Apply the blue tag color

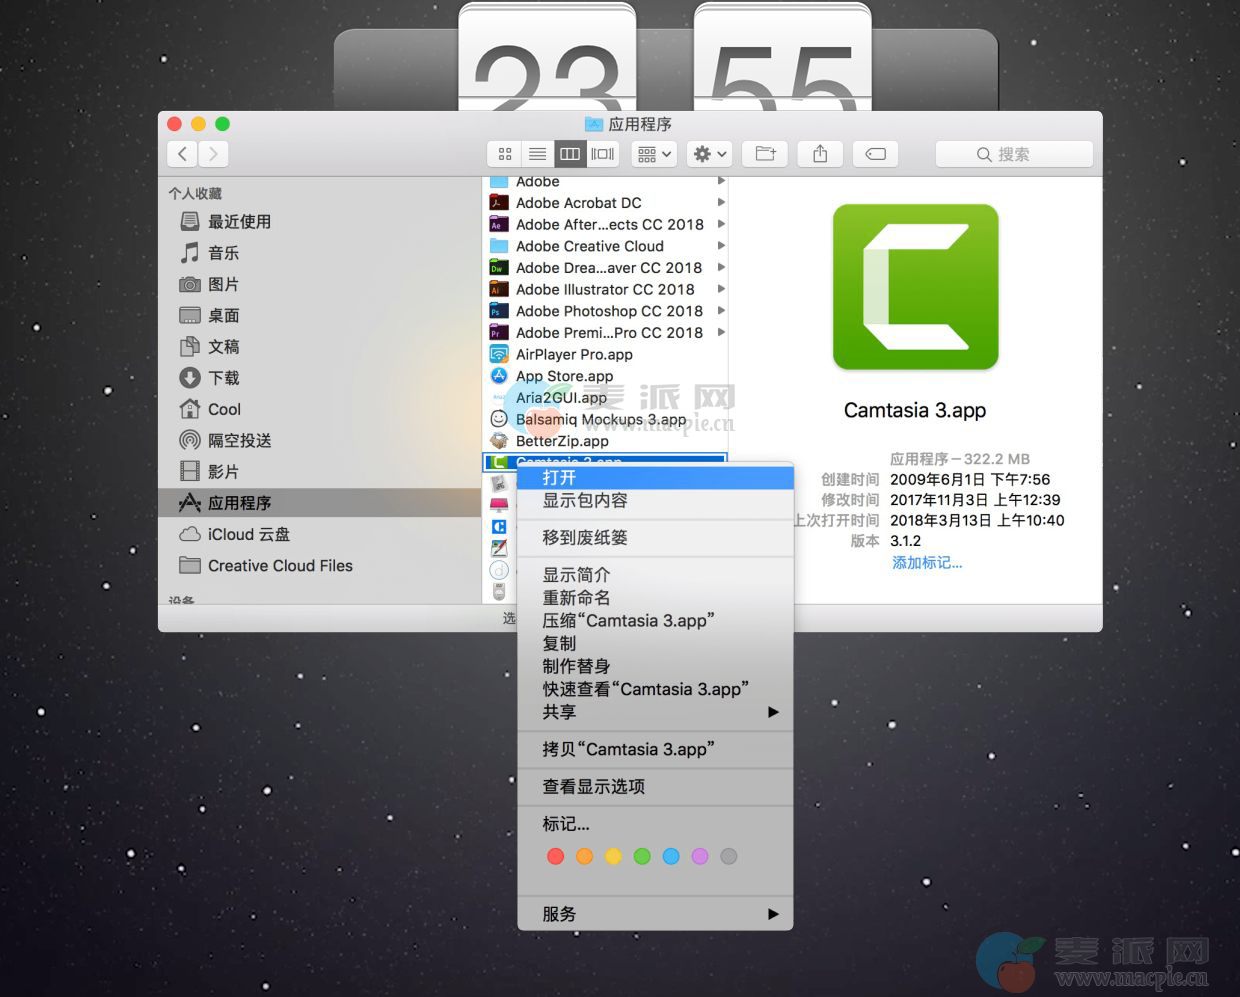671,856
